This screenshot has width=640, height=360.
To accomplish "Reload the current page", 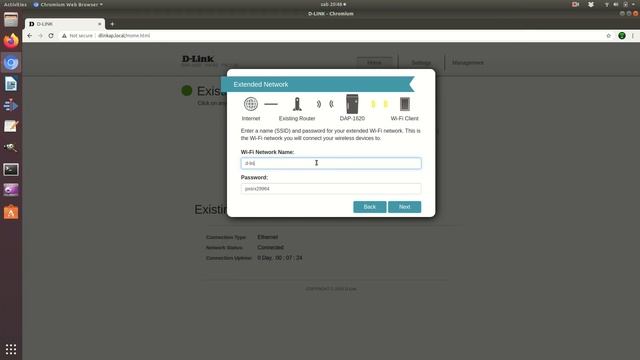I will point(51,36).
